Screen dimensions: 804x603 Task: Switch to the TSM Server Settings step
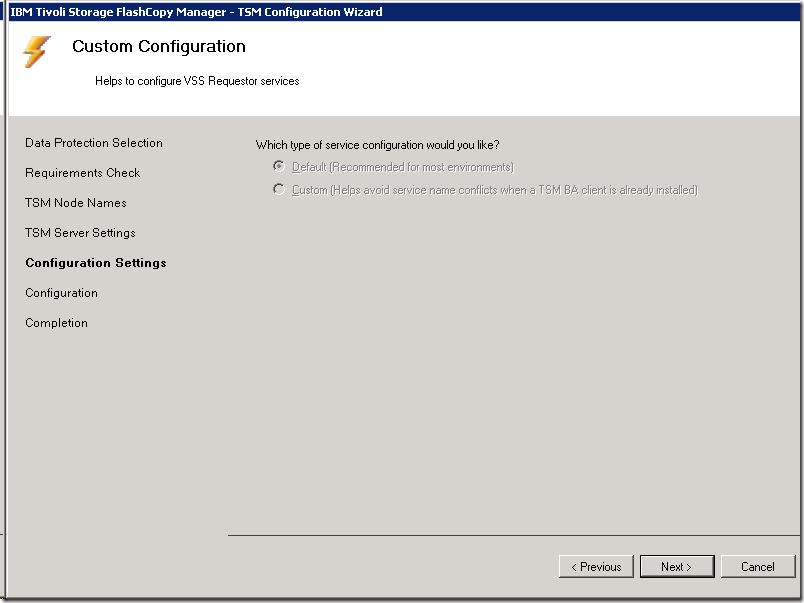pos(80,233)
